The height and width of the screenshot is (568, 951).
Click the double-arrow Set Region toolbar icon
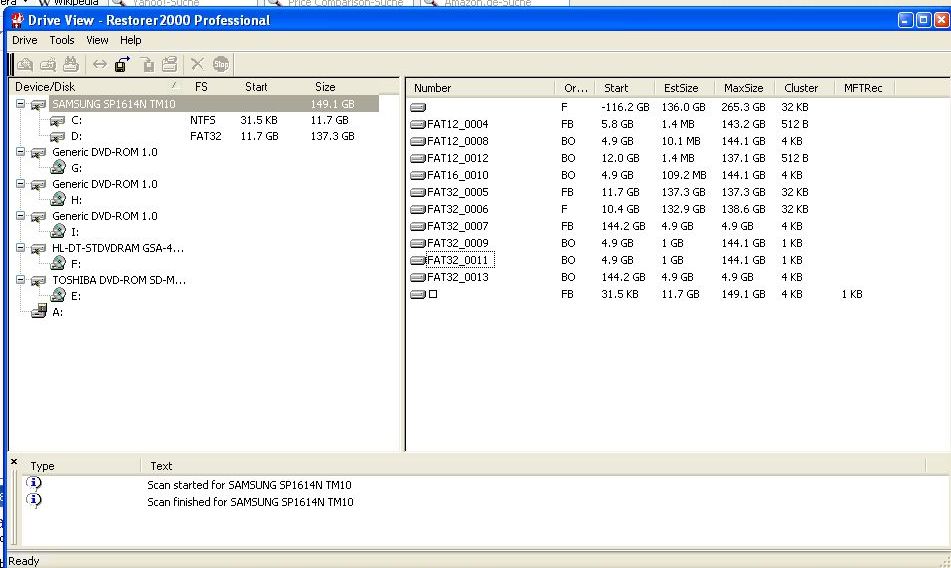pyautogui.click(x=100, y=64)
